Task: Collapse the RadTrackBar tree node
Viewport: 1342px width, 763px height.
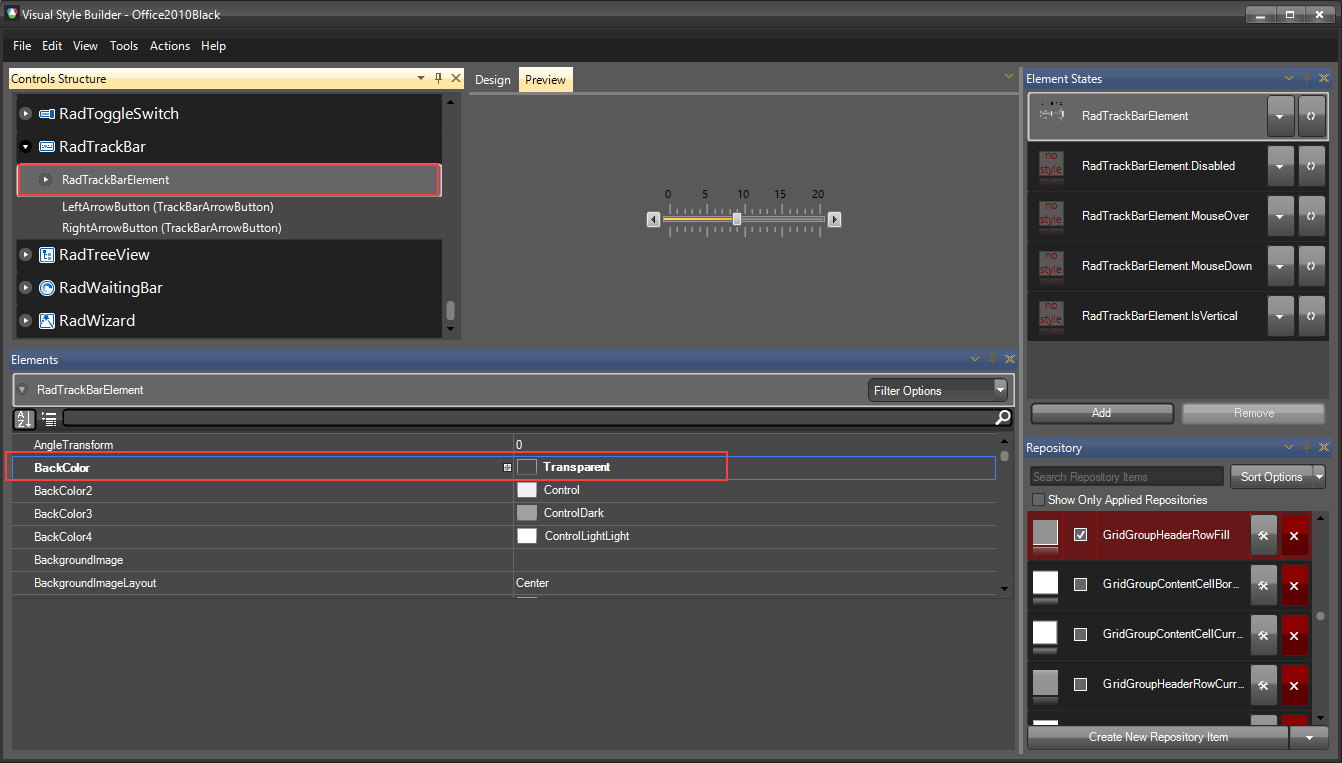Action: pos(26,147)
